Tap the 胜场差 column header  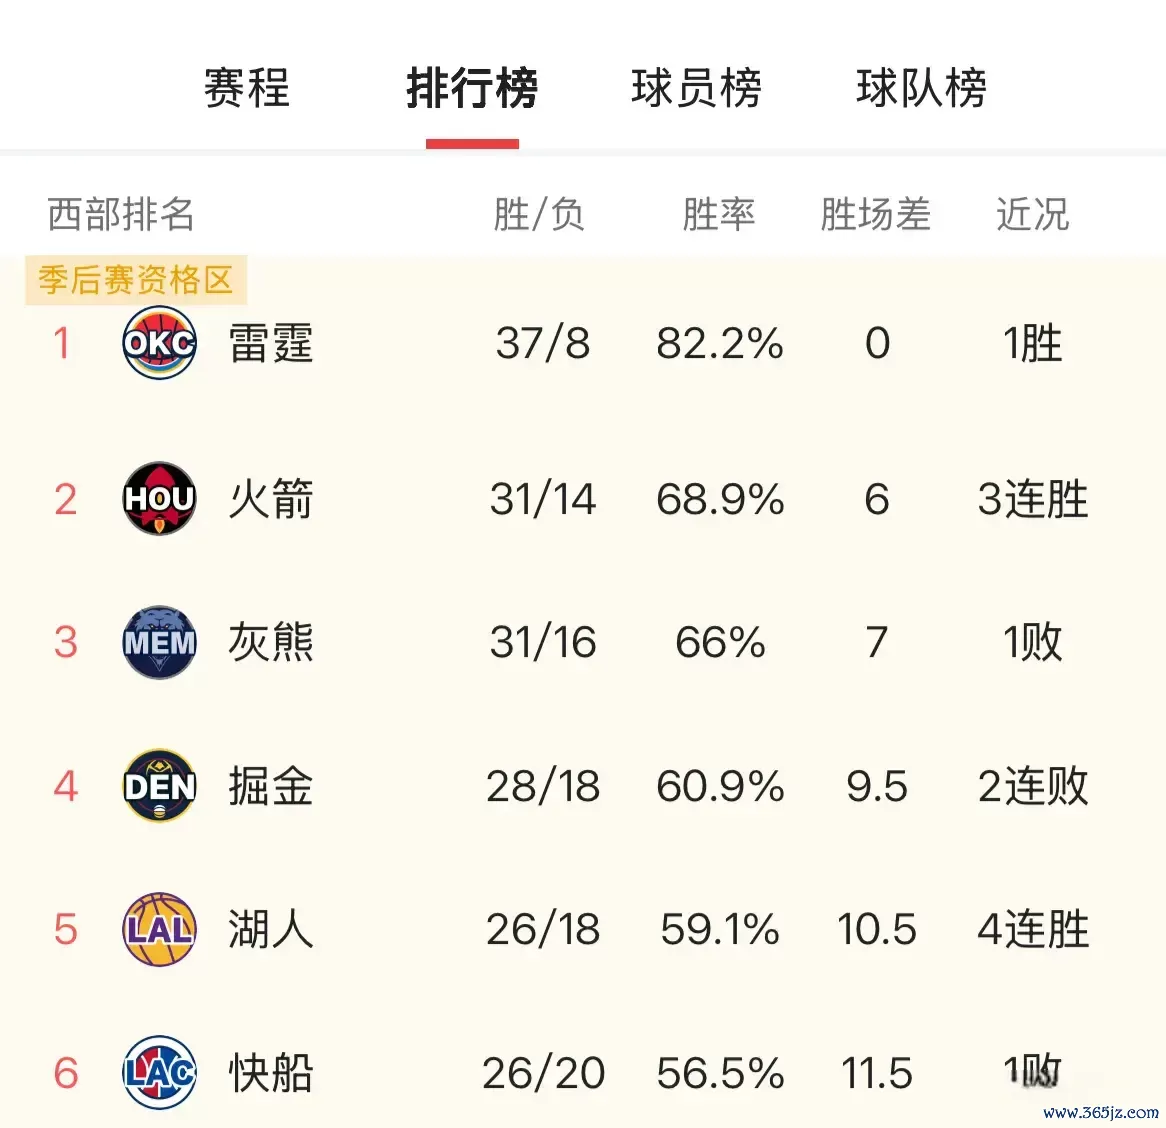[x=875, y=214]
